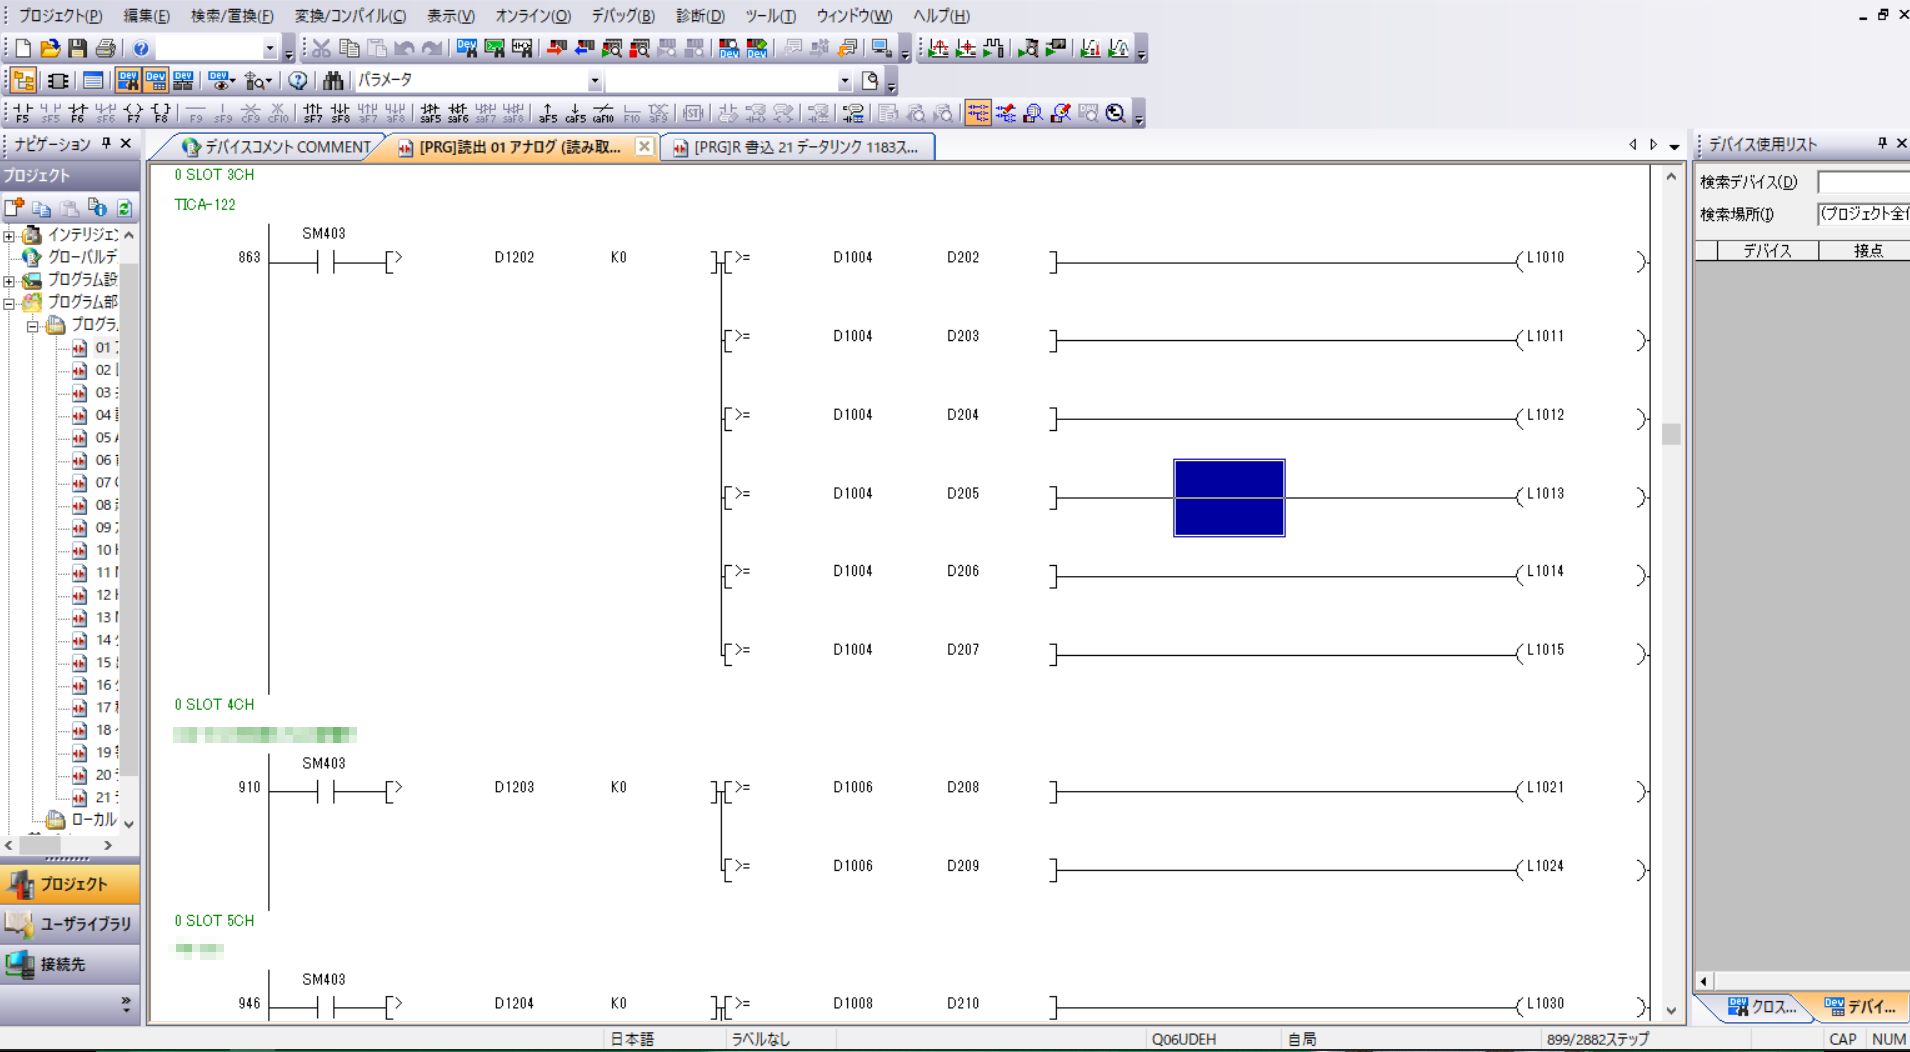Click the F7 coil icon
The height and width of the screenshot is (1052, 1910).
(x=133, y=113)
